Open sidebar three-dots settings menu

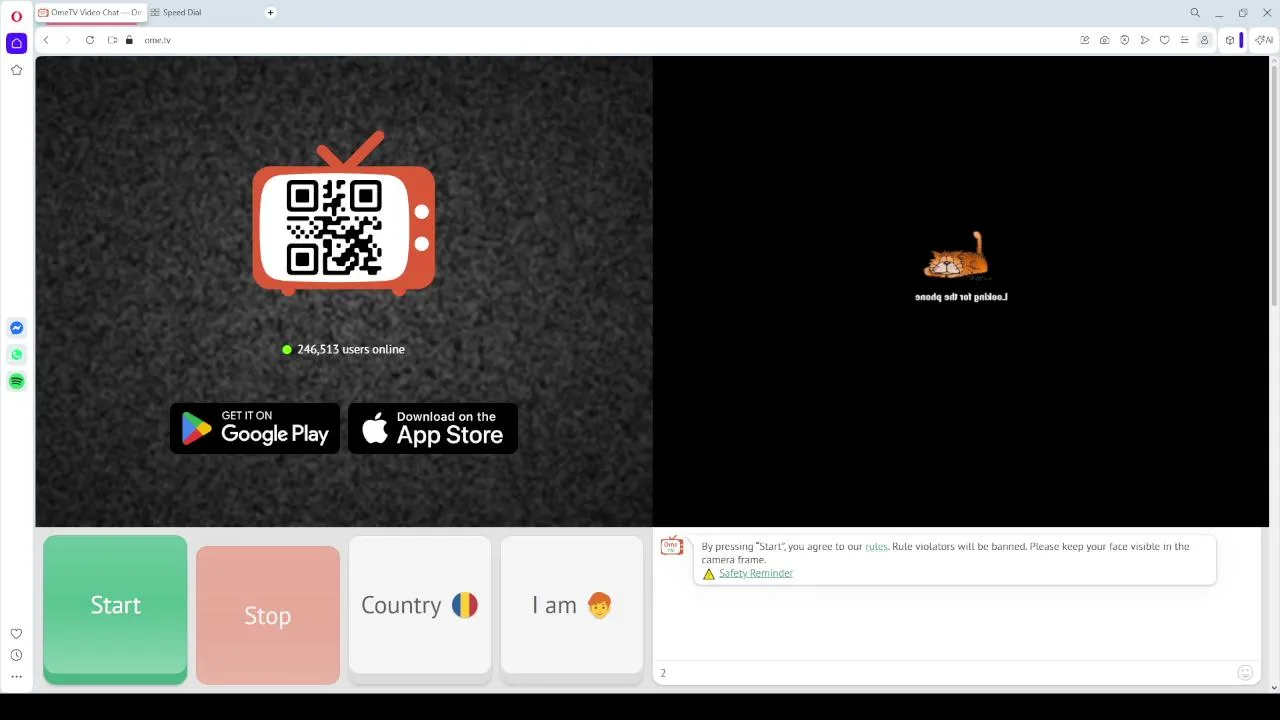tap(16, 677)
